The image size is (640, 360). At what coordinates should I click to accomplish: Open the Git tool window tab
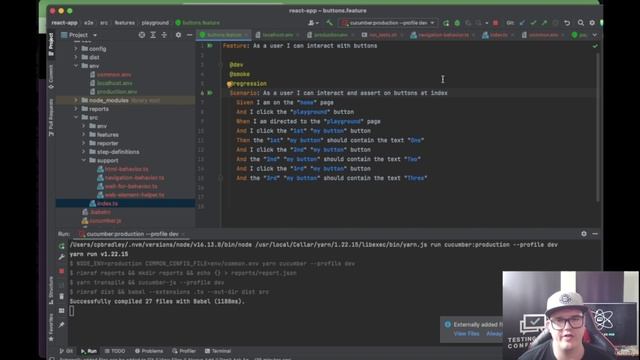(x=66, y=351)
